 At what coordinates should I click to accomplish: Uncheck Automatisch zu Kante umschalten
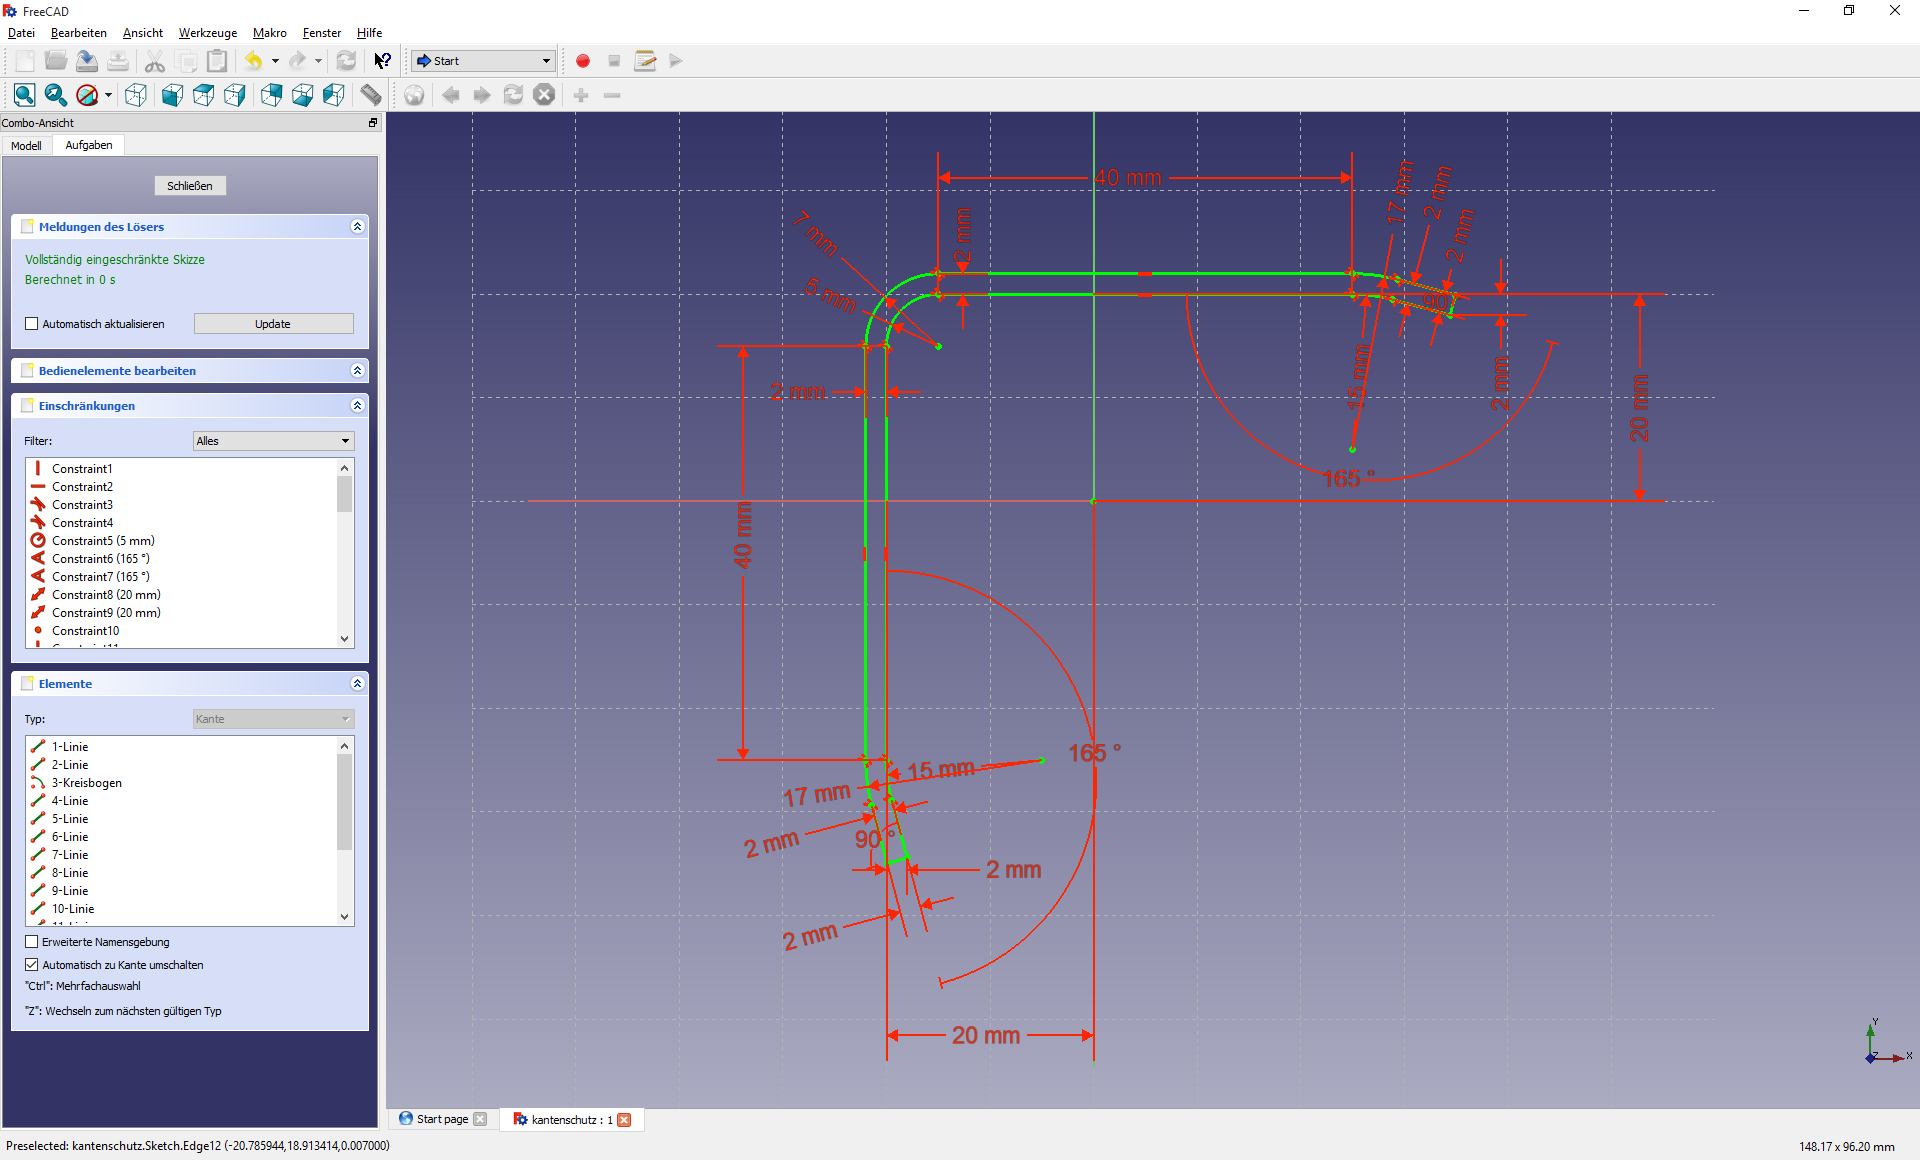(32, 965)
